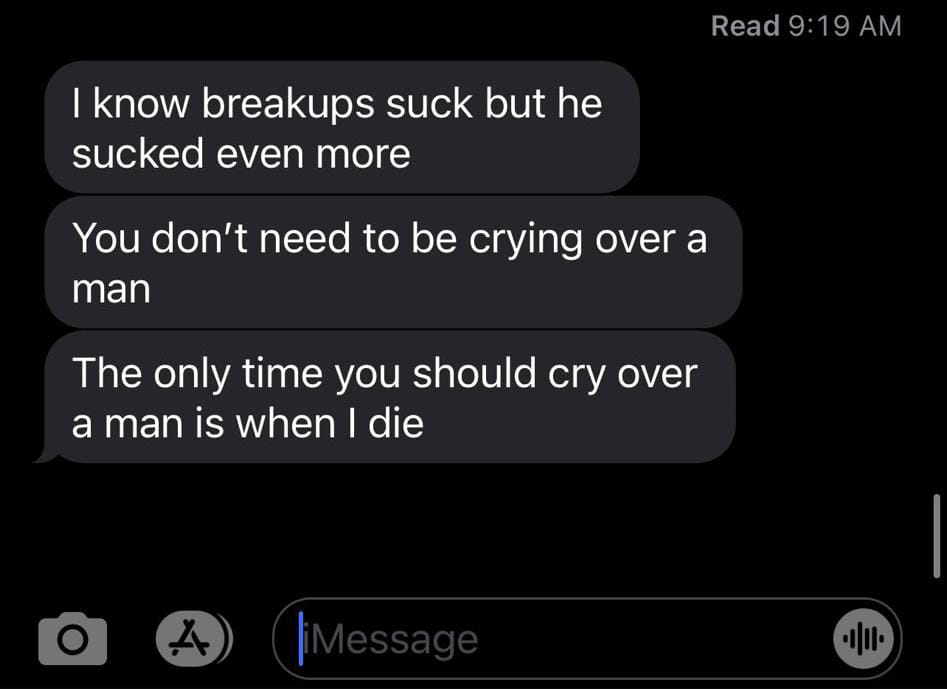Tap the tail of the last message bubble

[45, 454]
